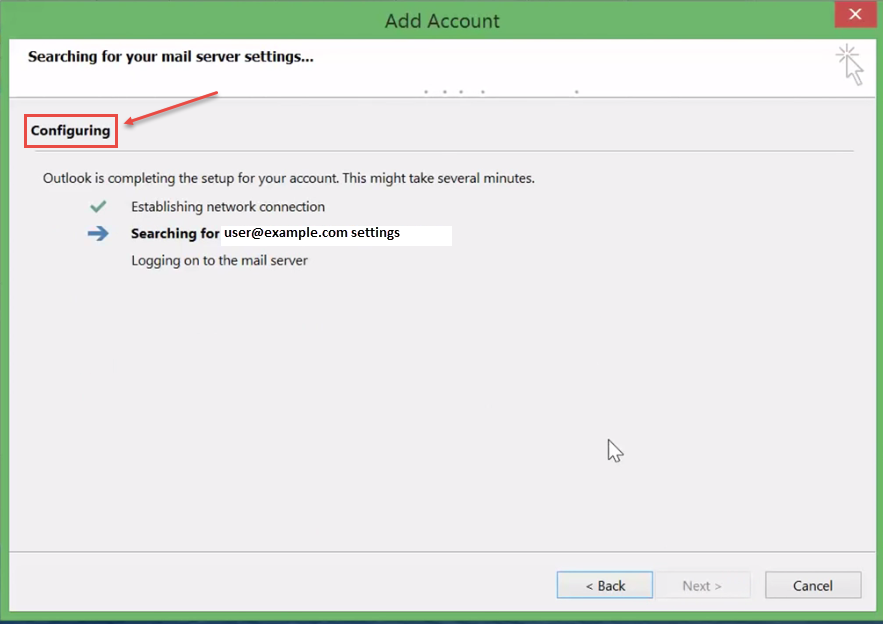
Task: Select the red-boxed Configuring label
Action: [70, 130]
